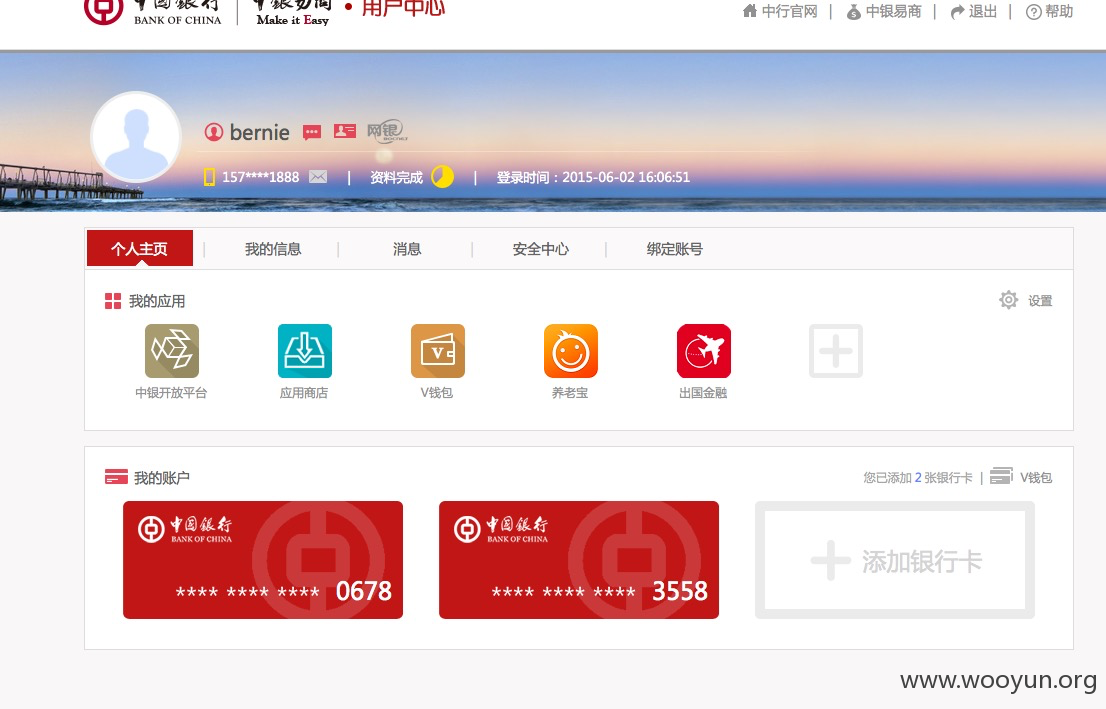Open the 帮助 help link

[x=1050, y=11]
